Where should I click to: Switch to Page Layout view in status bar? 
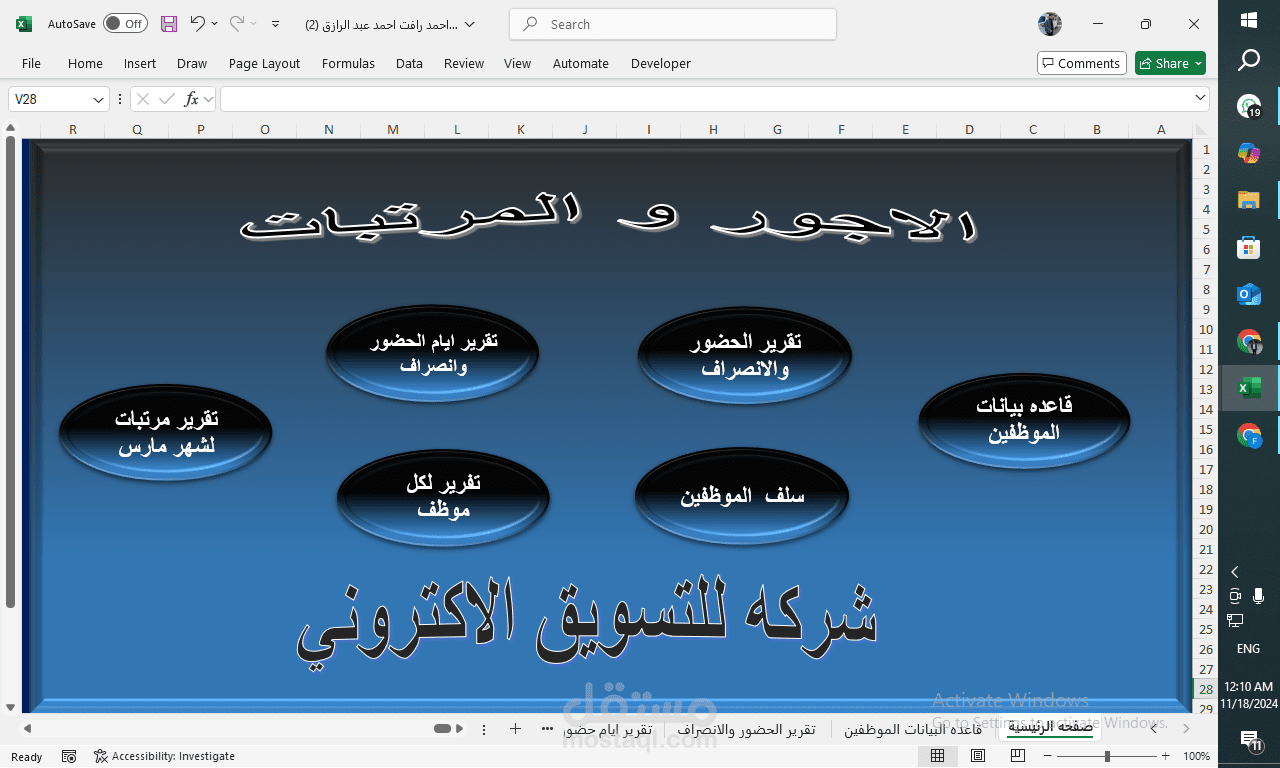(978, 756)
